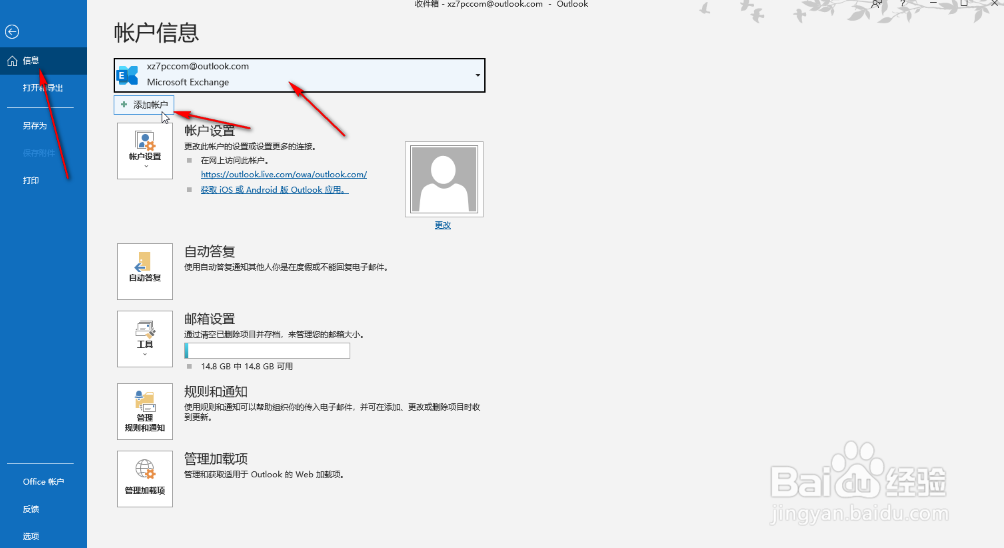Click the home icon beside 信息
Viewport: 1004px width, 548px height.
tap(12, 61)
